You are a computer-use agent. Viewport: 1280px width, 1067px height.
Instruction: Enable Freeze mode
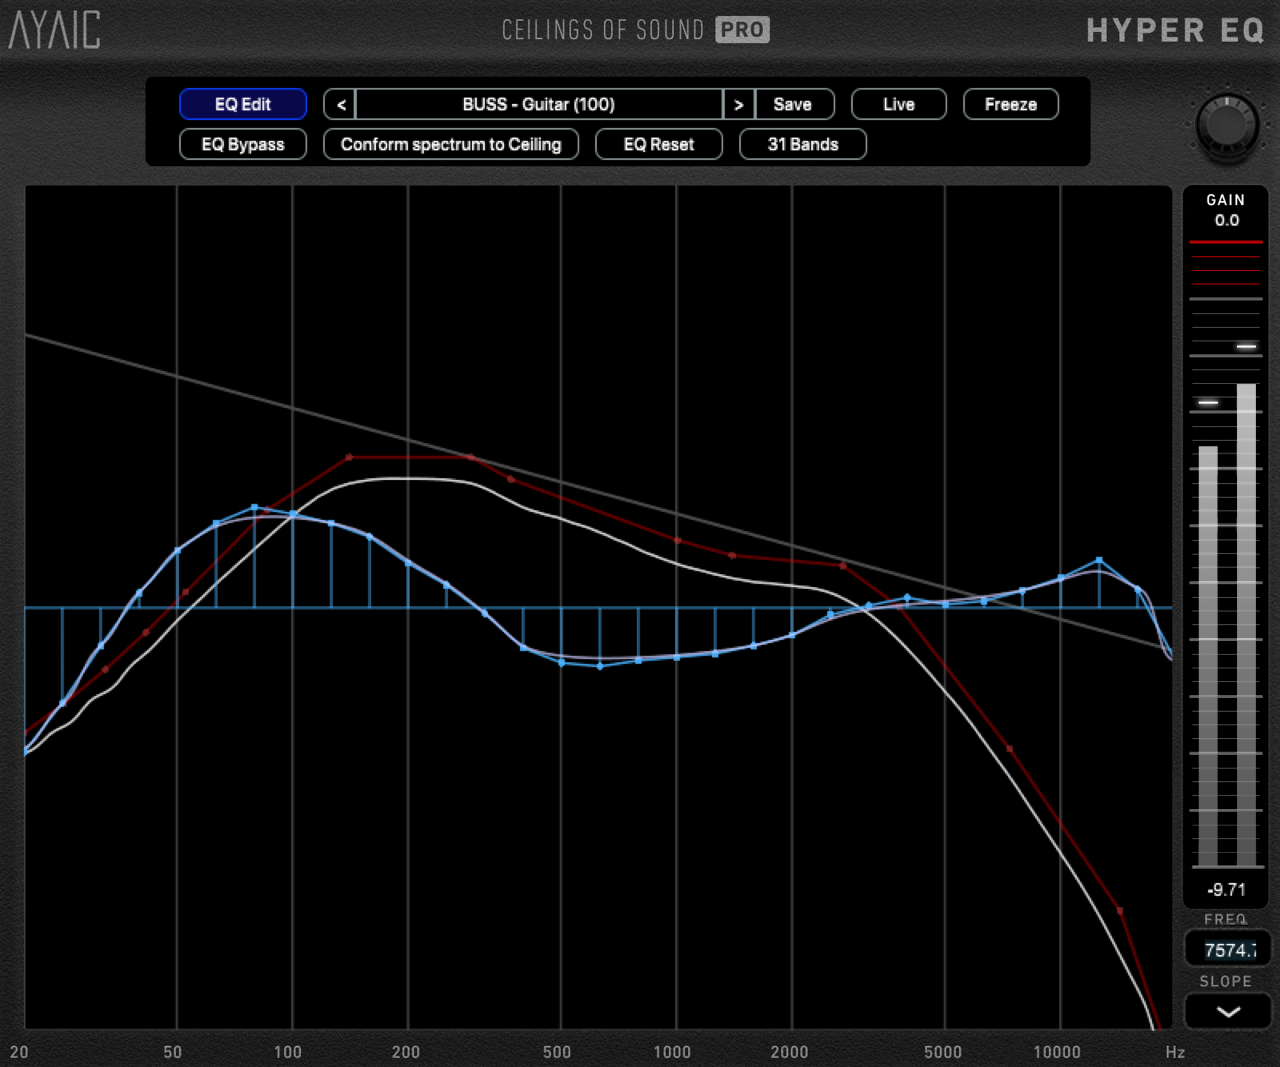pyautogui.click(x=1010, y=104)
